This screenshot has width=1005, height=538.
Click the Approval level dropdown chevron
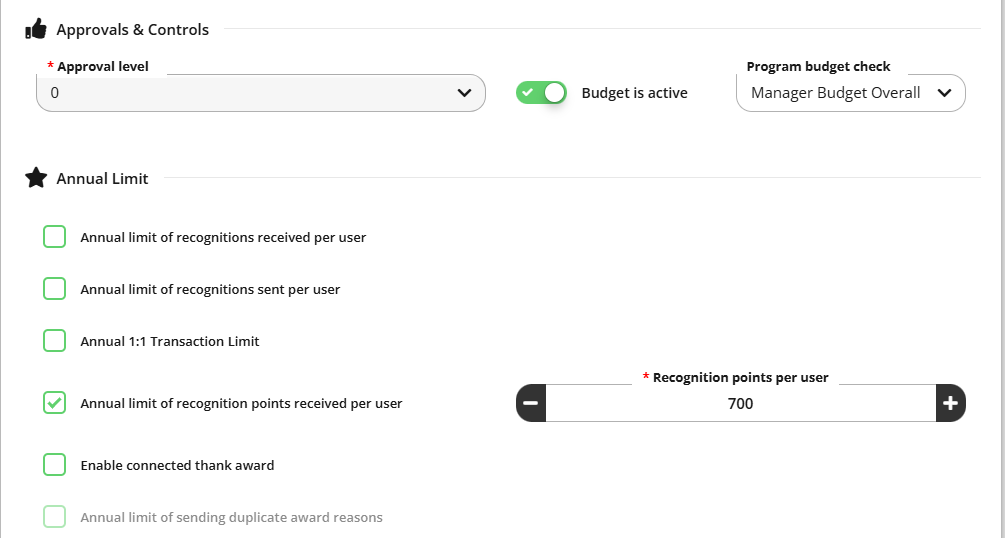465,93
